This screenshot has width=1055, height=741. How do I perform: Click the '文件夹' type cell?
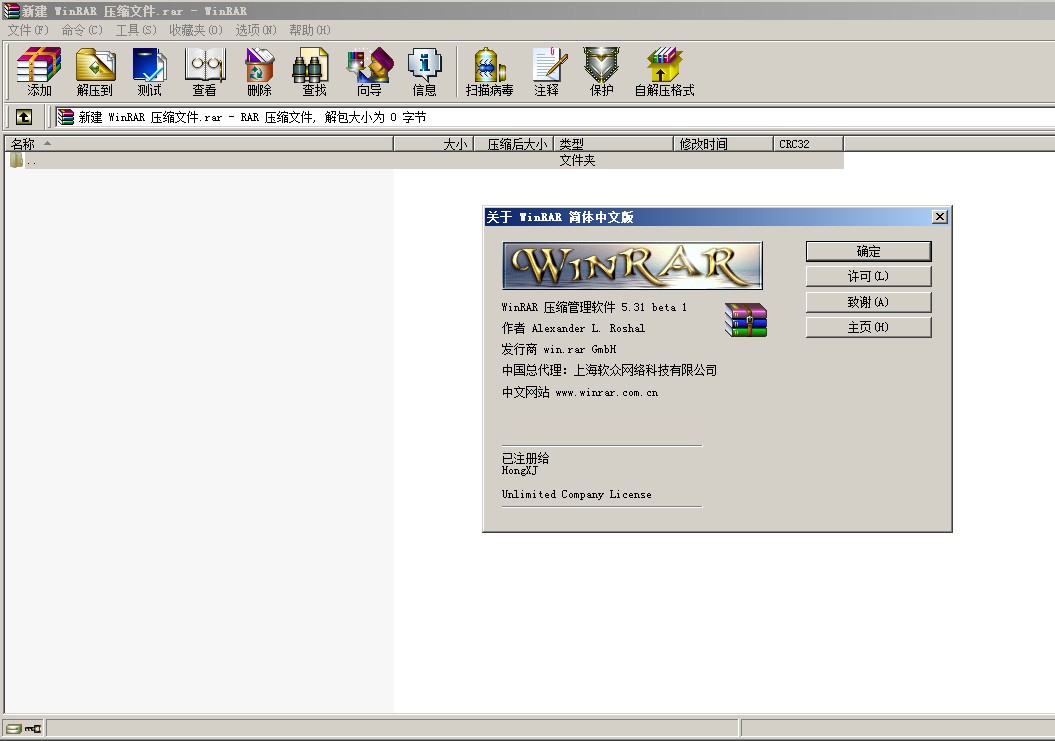(577, 160)
